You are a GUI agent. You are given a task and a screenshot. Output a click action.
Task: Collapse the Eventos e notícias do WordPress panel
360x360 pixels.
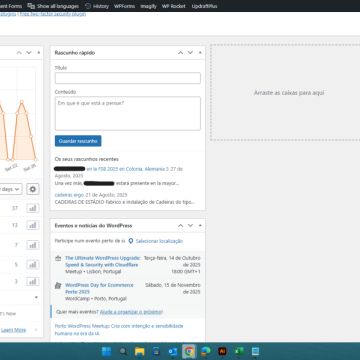coord(200,226)
